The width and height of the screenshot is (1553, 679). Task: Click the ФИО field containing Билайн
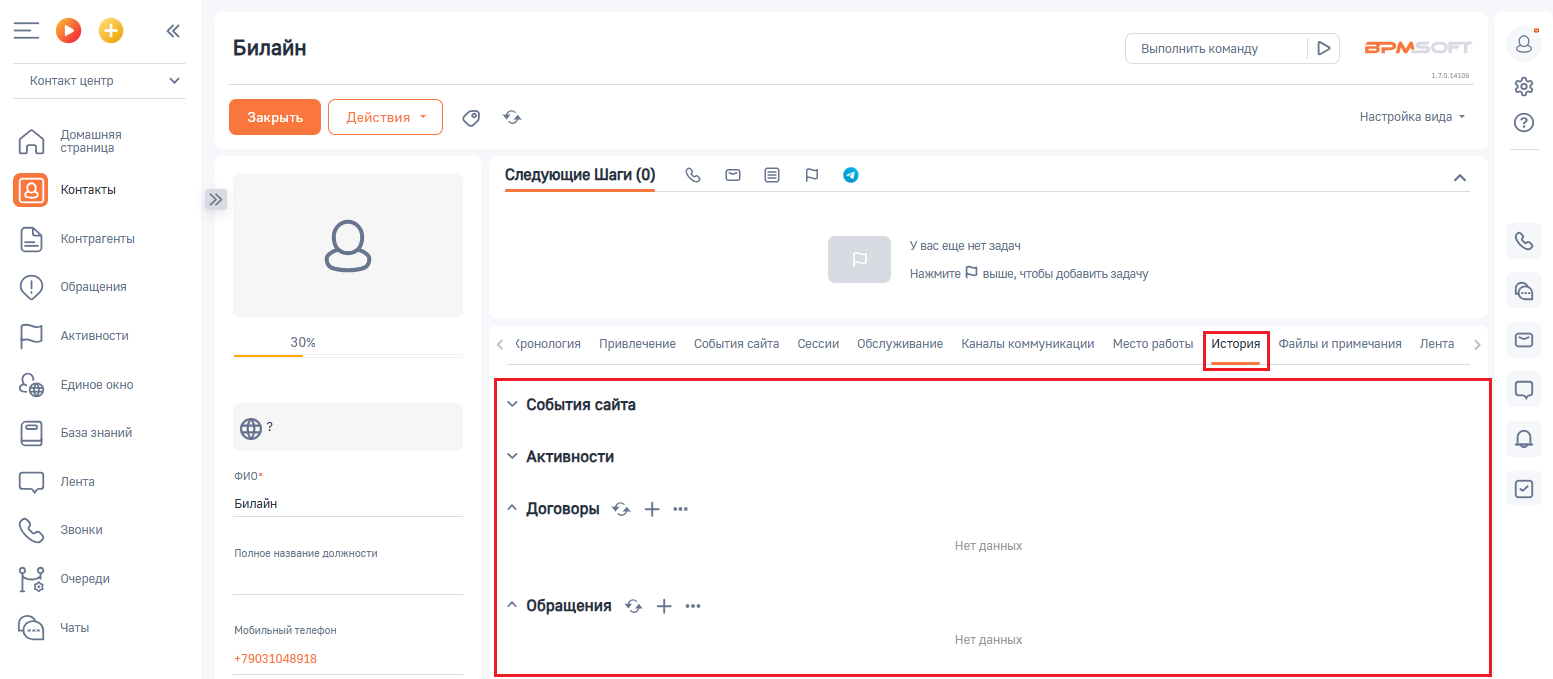click(x=348, y=504)
